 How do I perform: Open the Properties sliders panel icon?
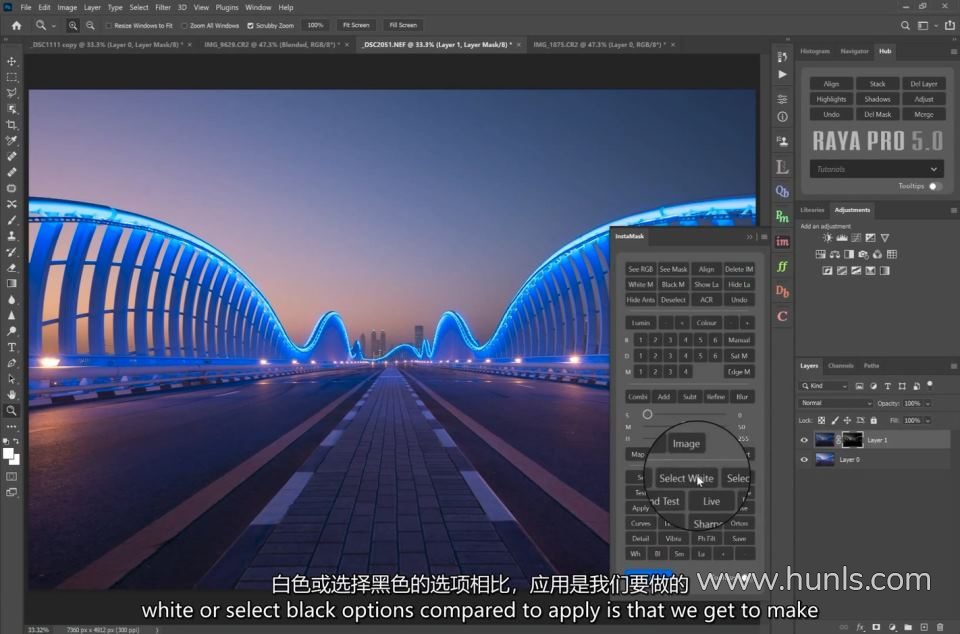[x=782, y=99]
